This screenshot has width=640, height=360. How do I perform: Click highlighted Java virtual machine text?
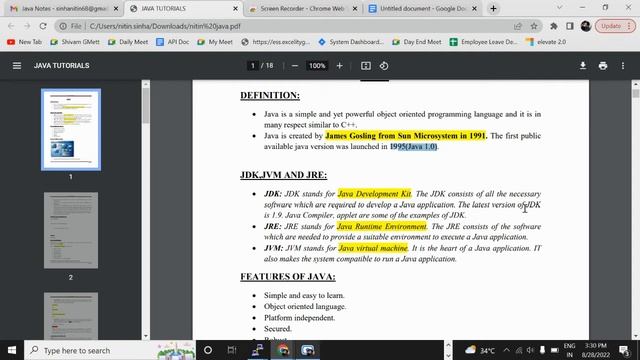[373, 248]
